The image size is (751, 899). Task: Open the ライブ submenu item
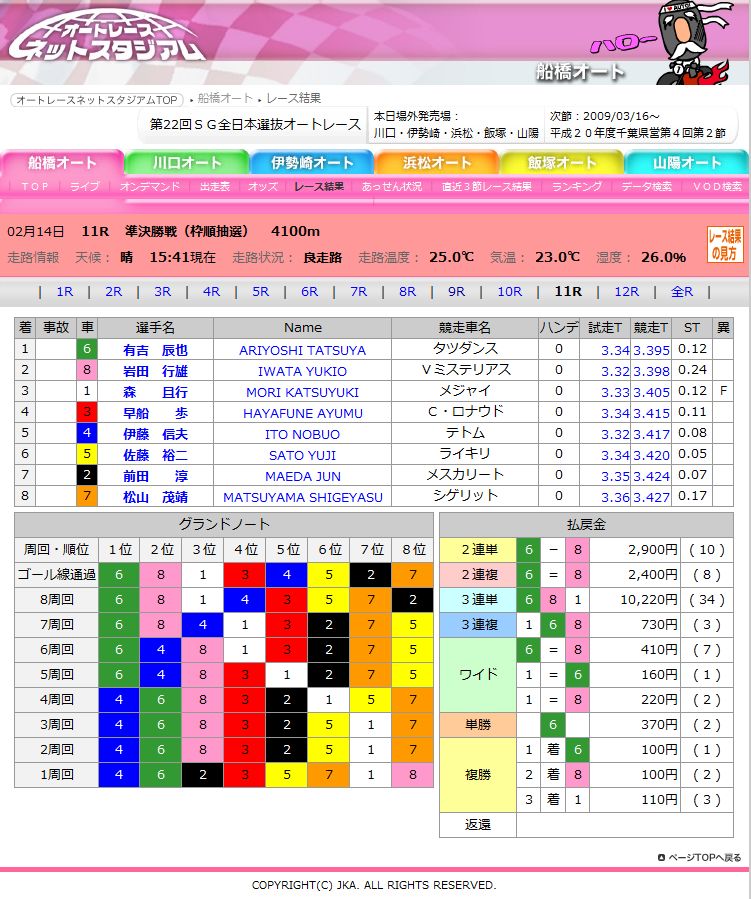[85, 186]
